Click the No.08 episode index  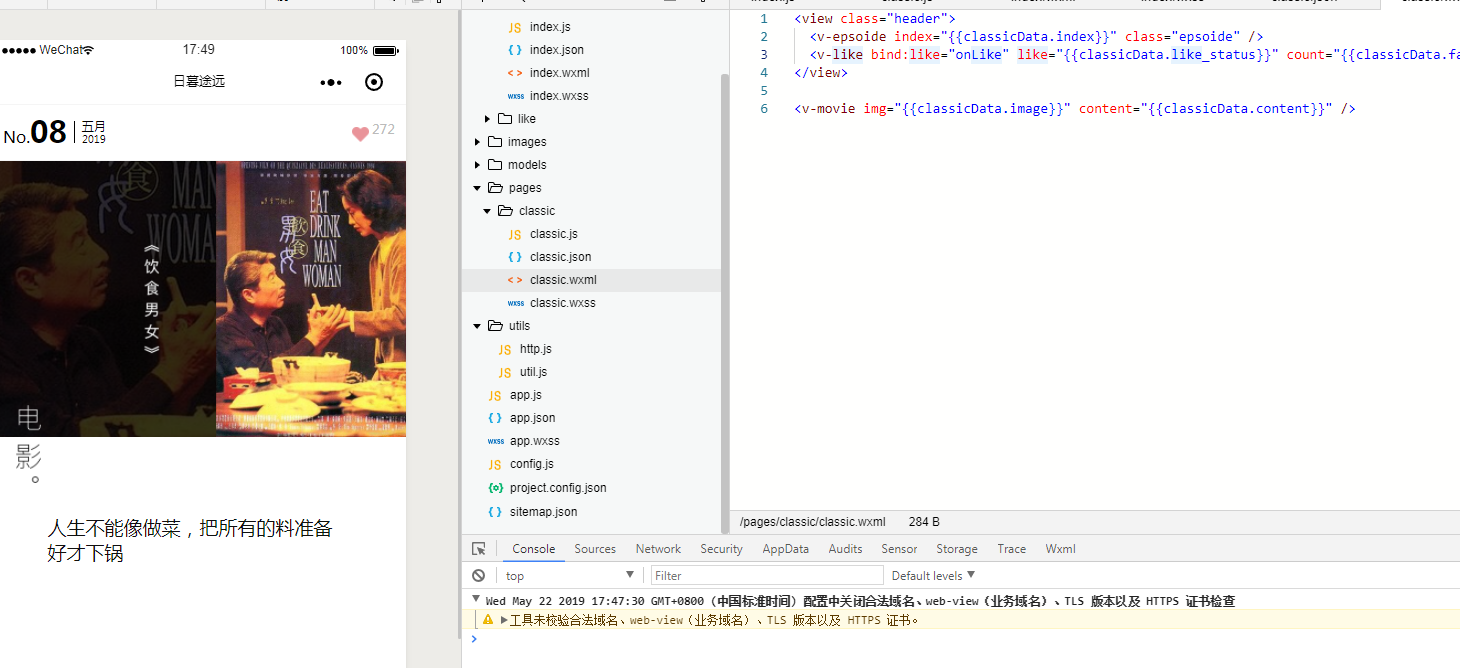[x=35, y=133]
